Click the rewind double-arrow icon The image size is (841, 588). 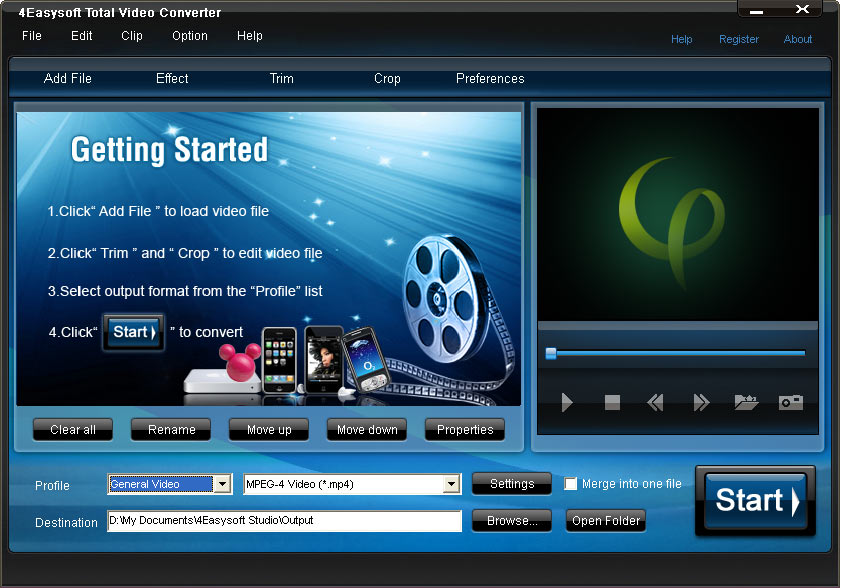tap(656, 403)
